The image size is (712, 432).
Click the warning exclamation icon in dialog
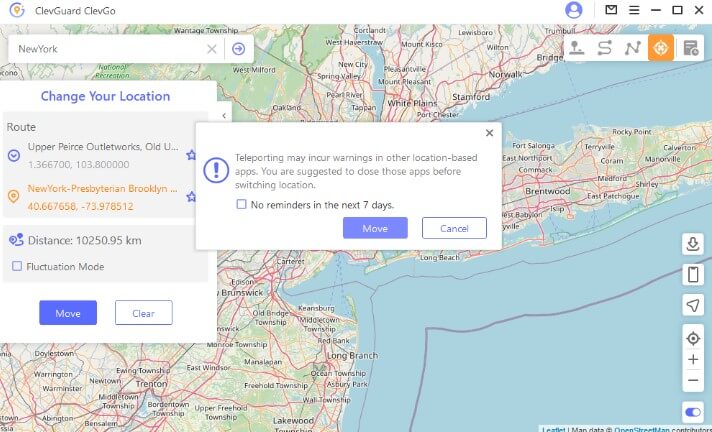click(216, 170)
